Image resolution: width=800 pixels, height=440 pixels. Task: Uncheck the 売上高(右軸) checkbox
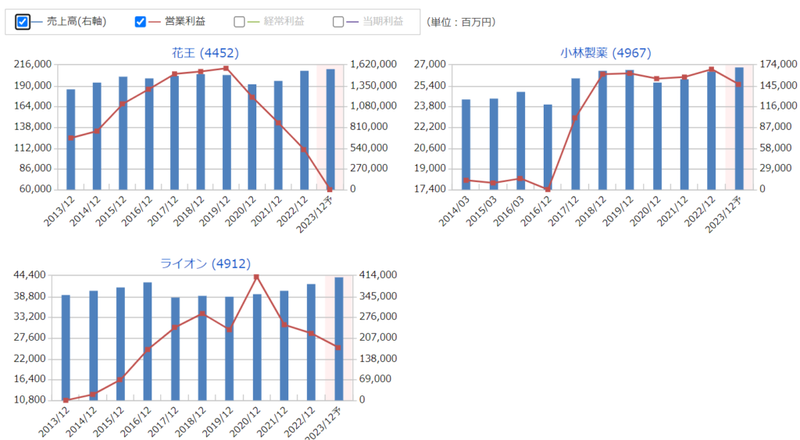22,22
